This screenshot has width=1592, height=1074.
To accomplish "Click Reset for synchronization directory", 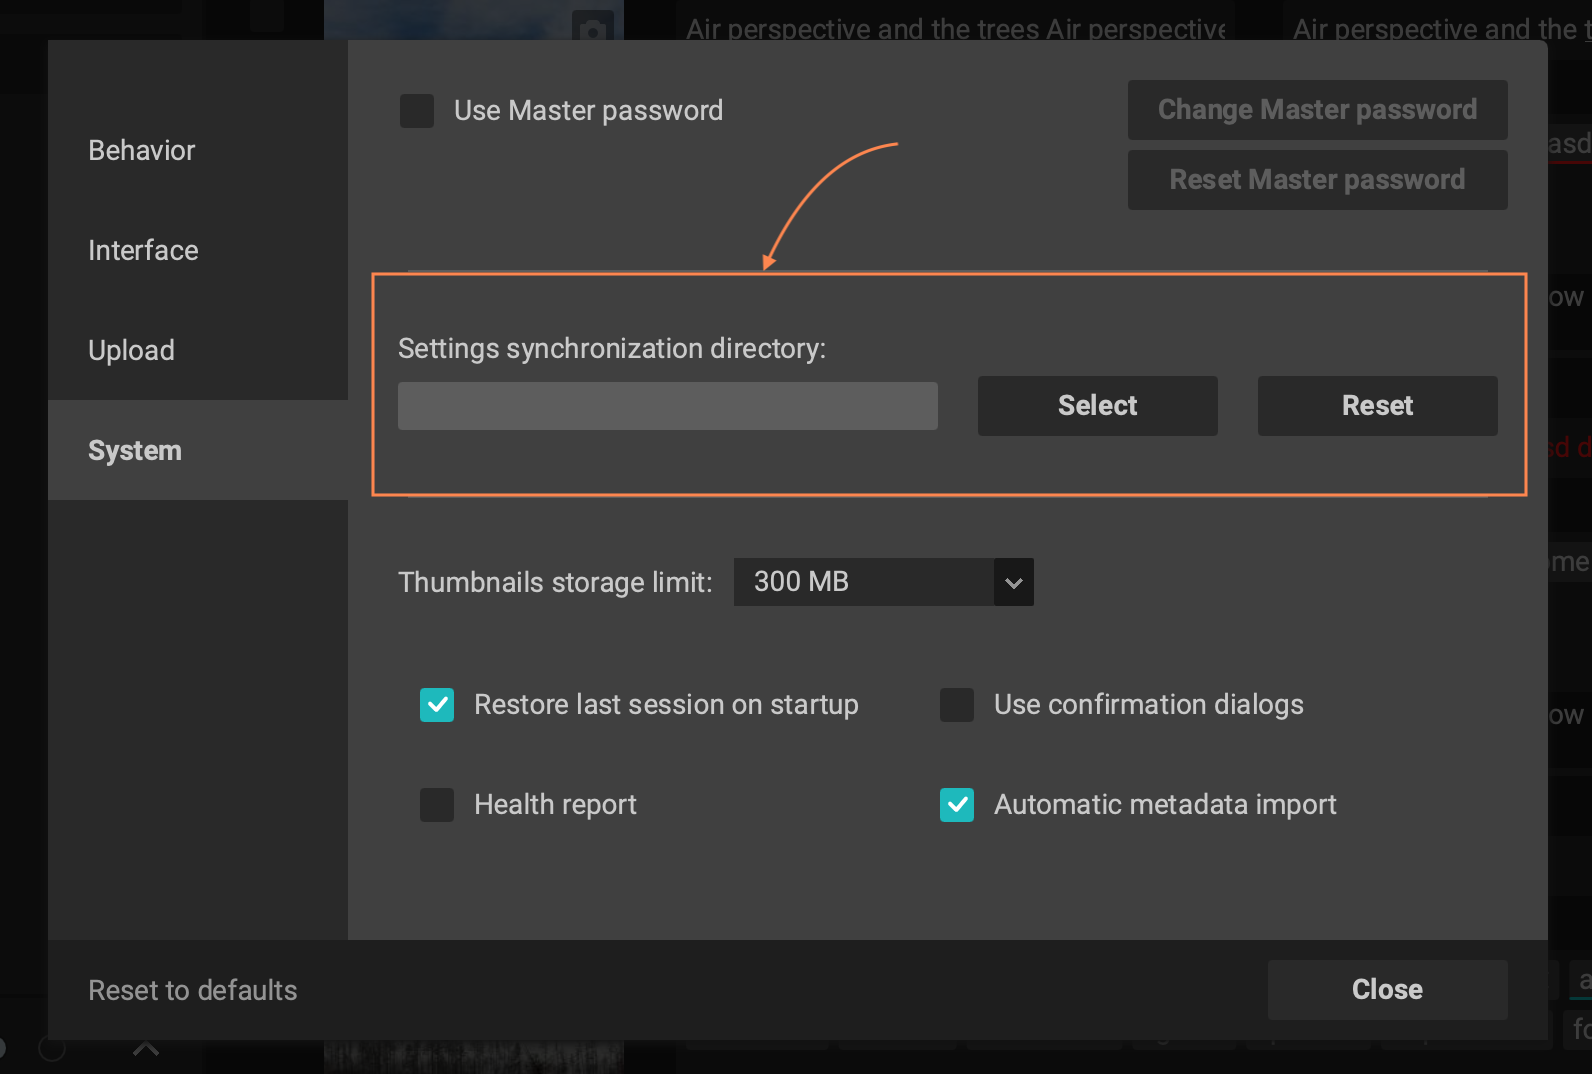I will 1377,406.
